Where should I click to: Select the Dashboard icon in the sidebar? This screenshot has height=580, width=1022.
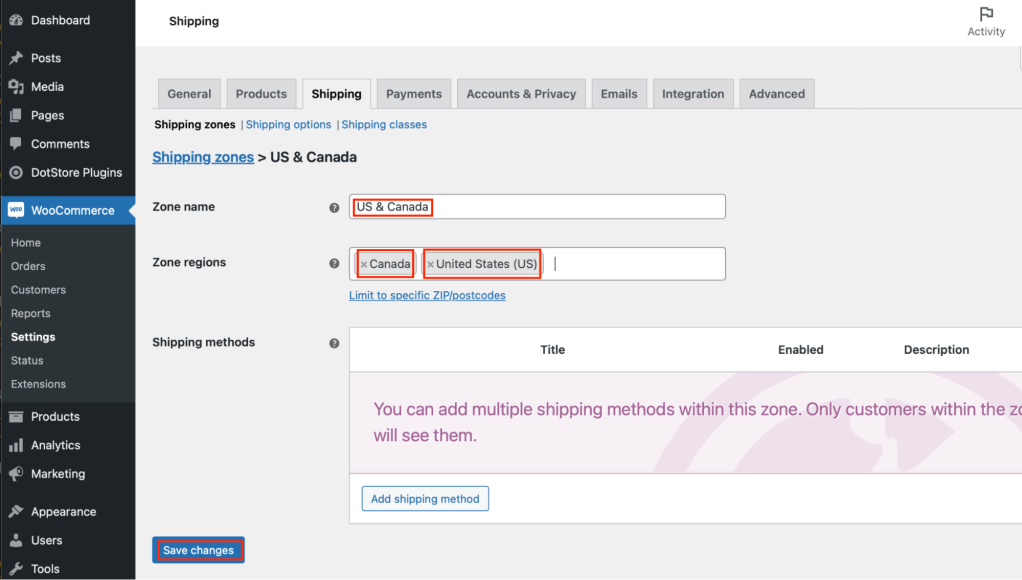coord(17,20)
